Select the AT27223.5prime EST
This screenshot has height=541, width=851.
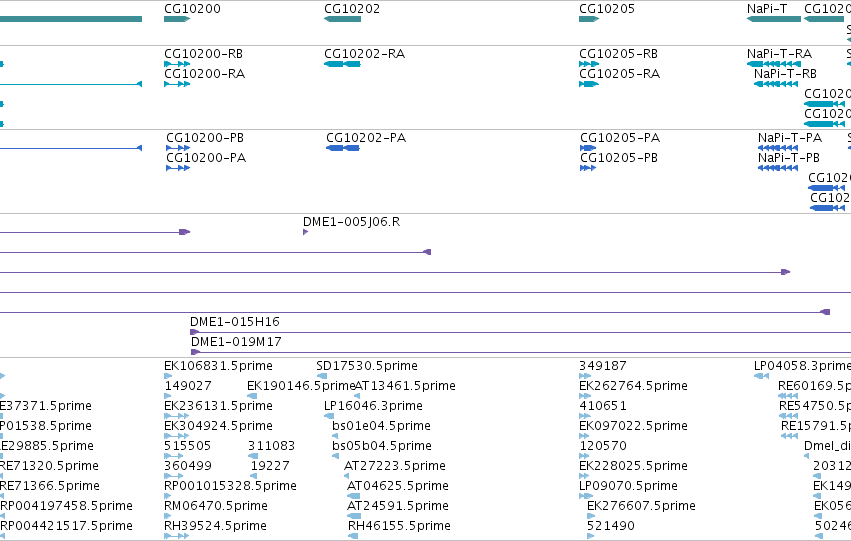346,476
